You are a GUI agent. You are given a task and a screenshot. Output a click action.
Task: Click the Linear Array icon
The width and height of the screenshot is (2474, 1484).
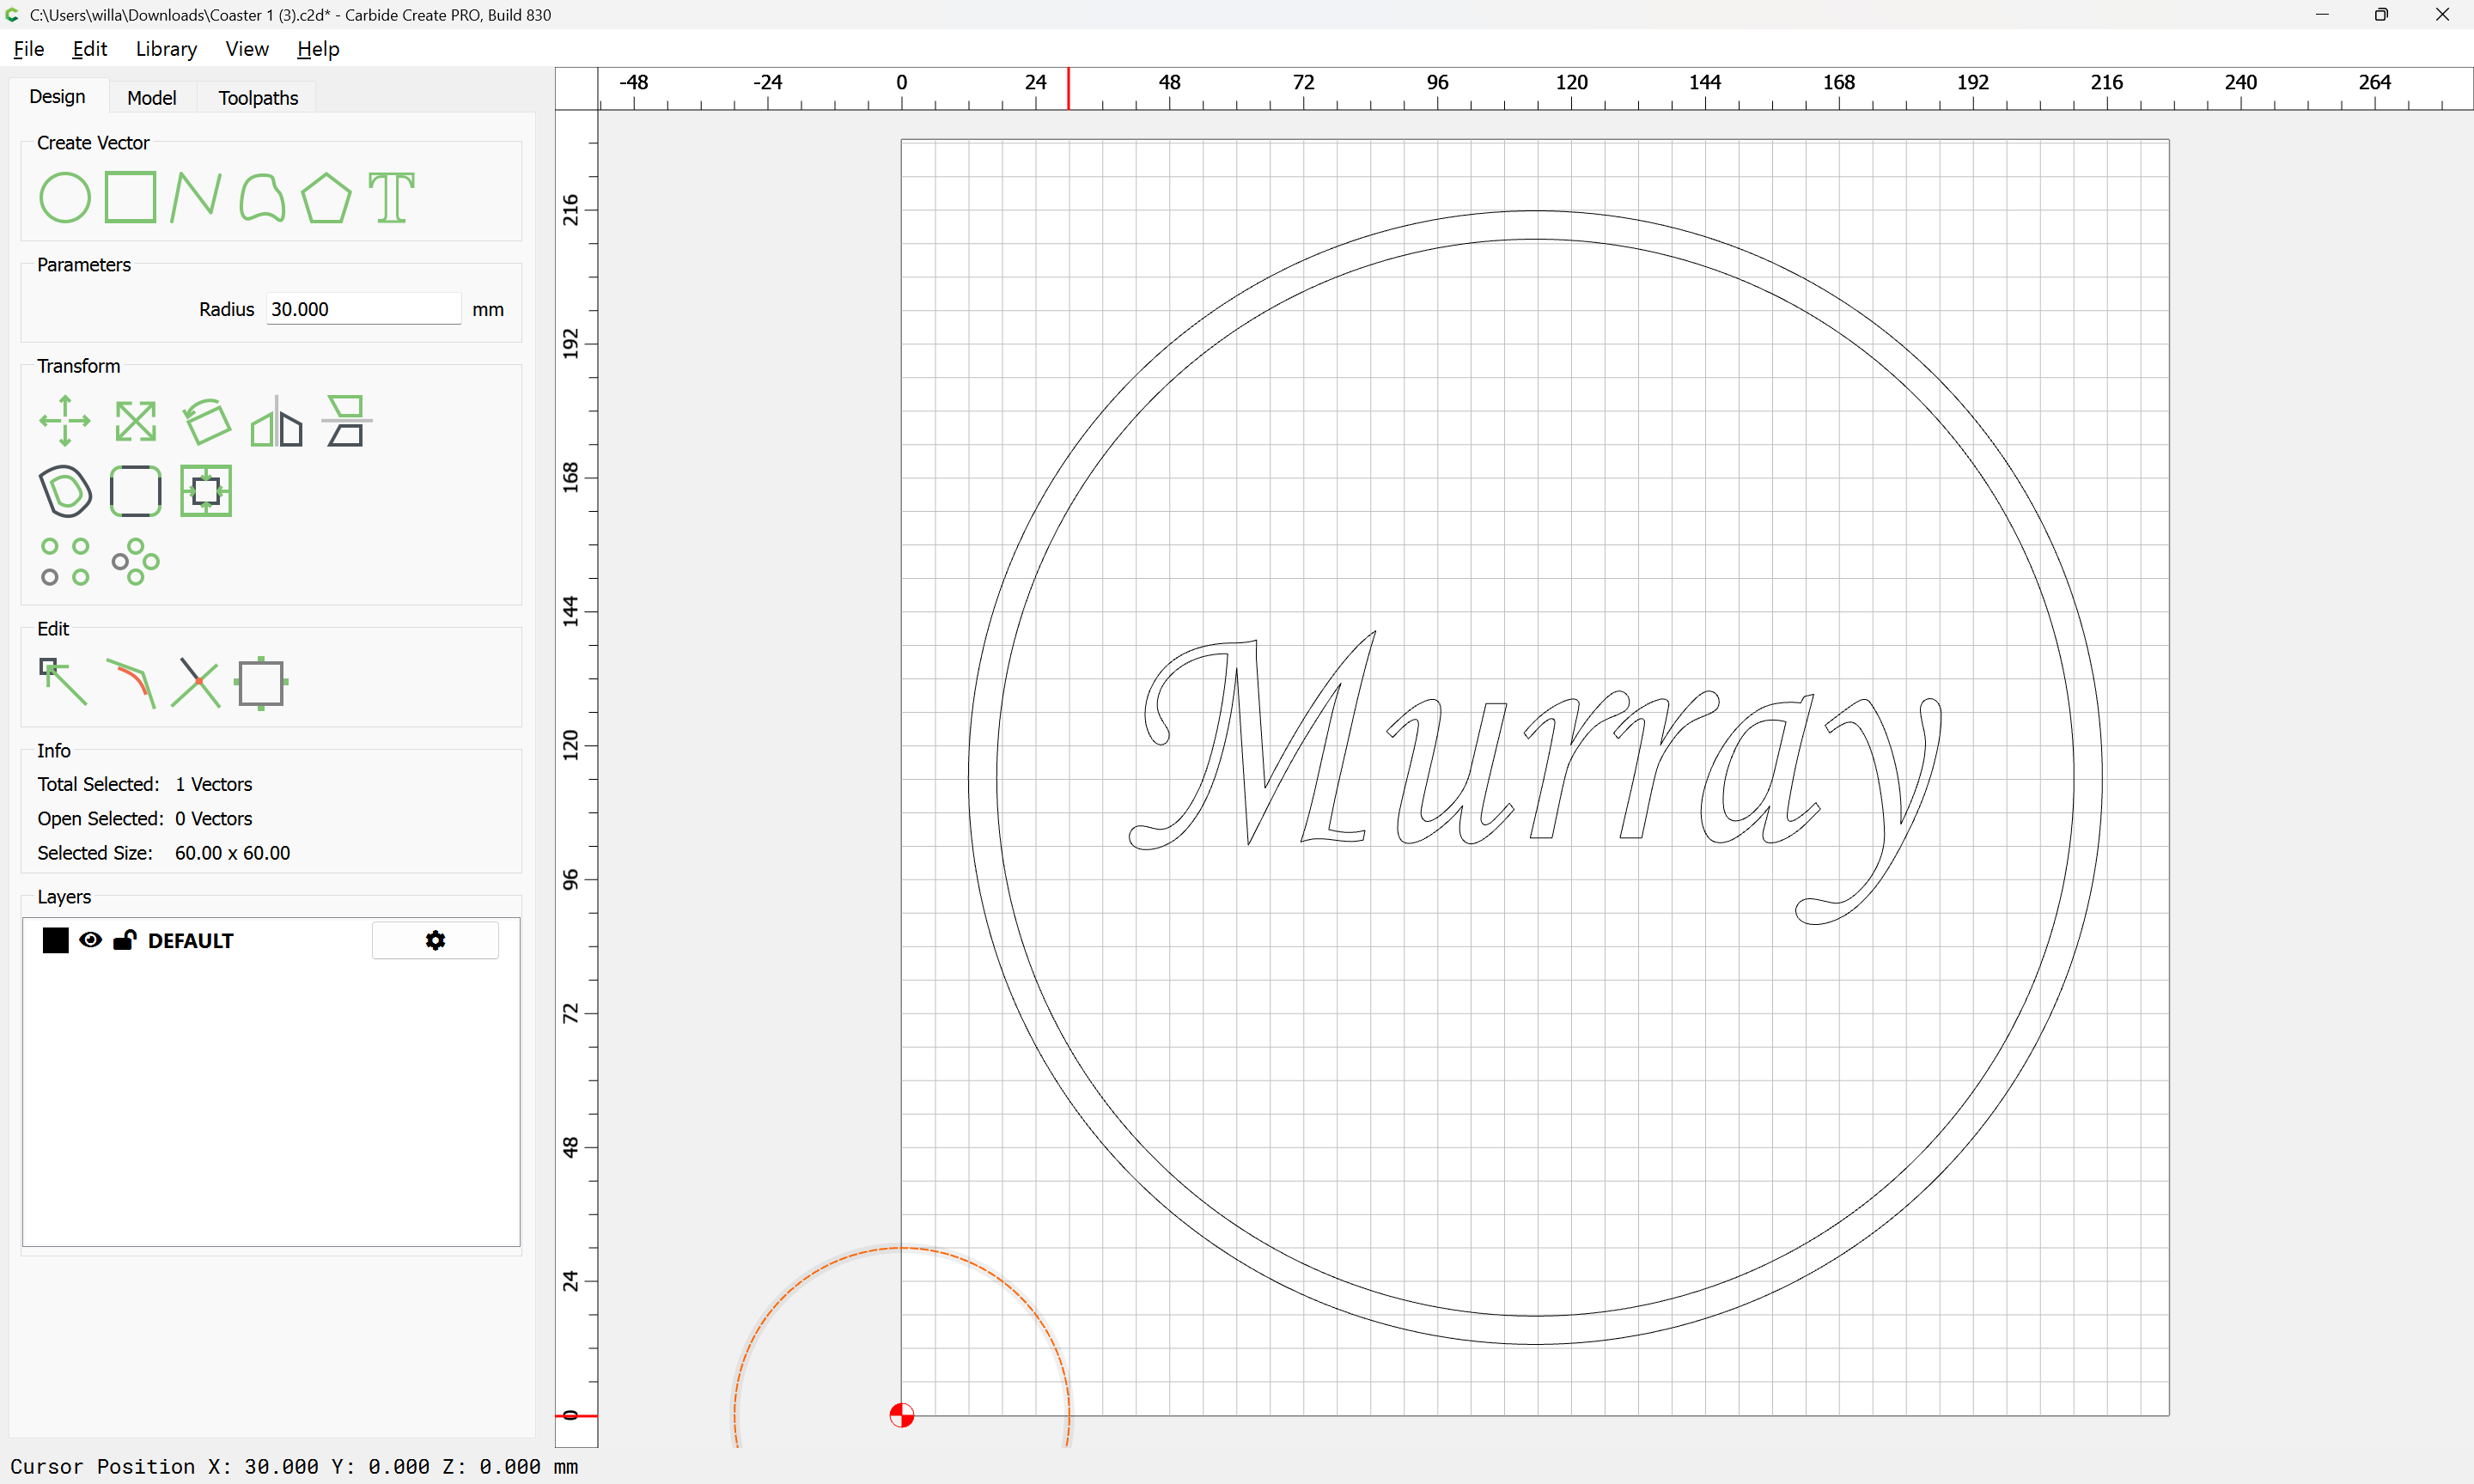point(65,561)
